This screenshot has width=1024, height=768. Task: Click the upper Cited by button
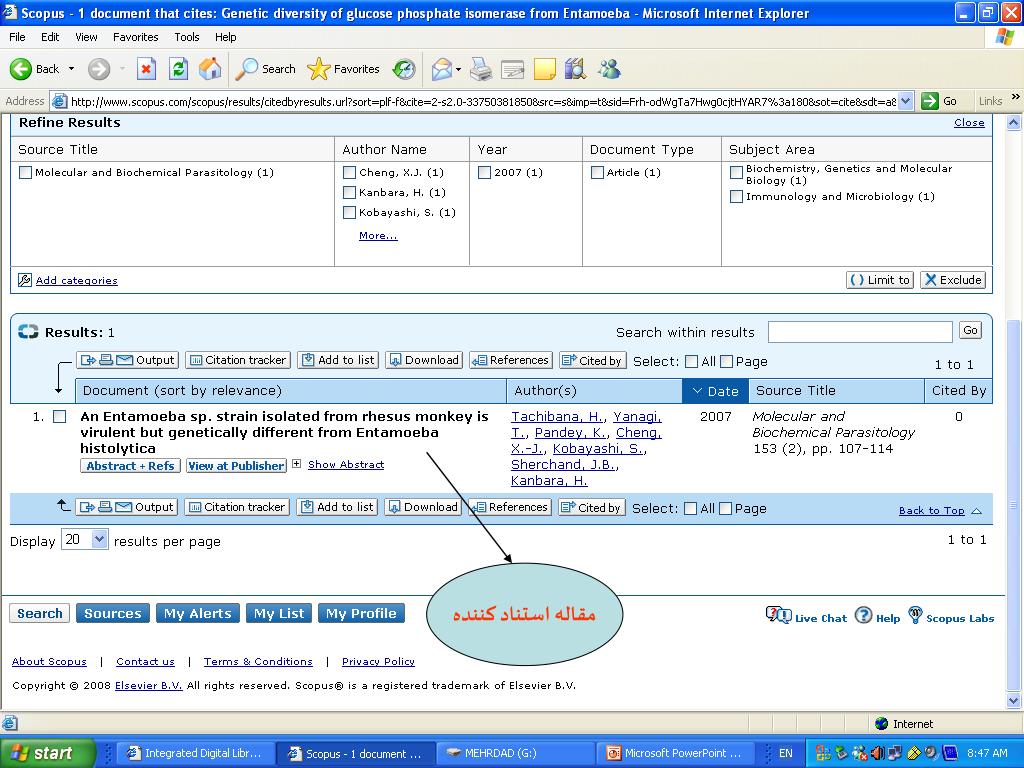point(593,360)
